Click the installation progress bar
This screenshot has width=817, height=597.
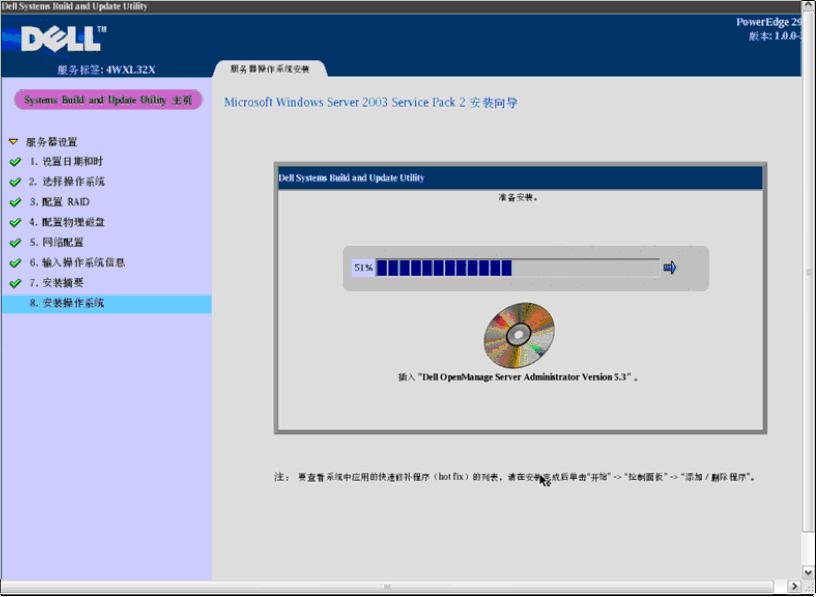(x=517, y=268)
